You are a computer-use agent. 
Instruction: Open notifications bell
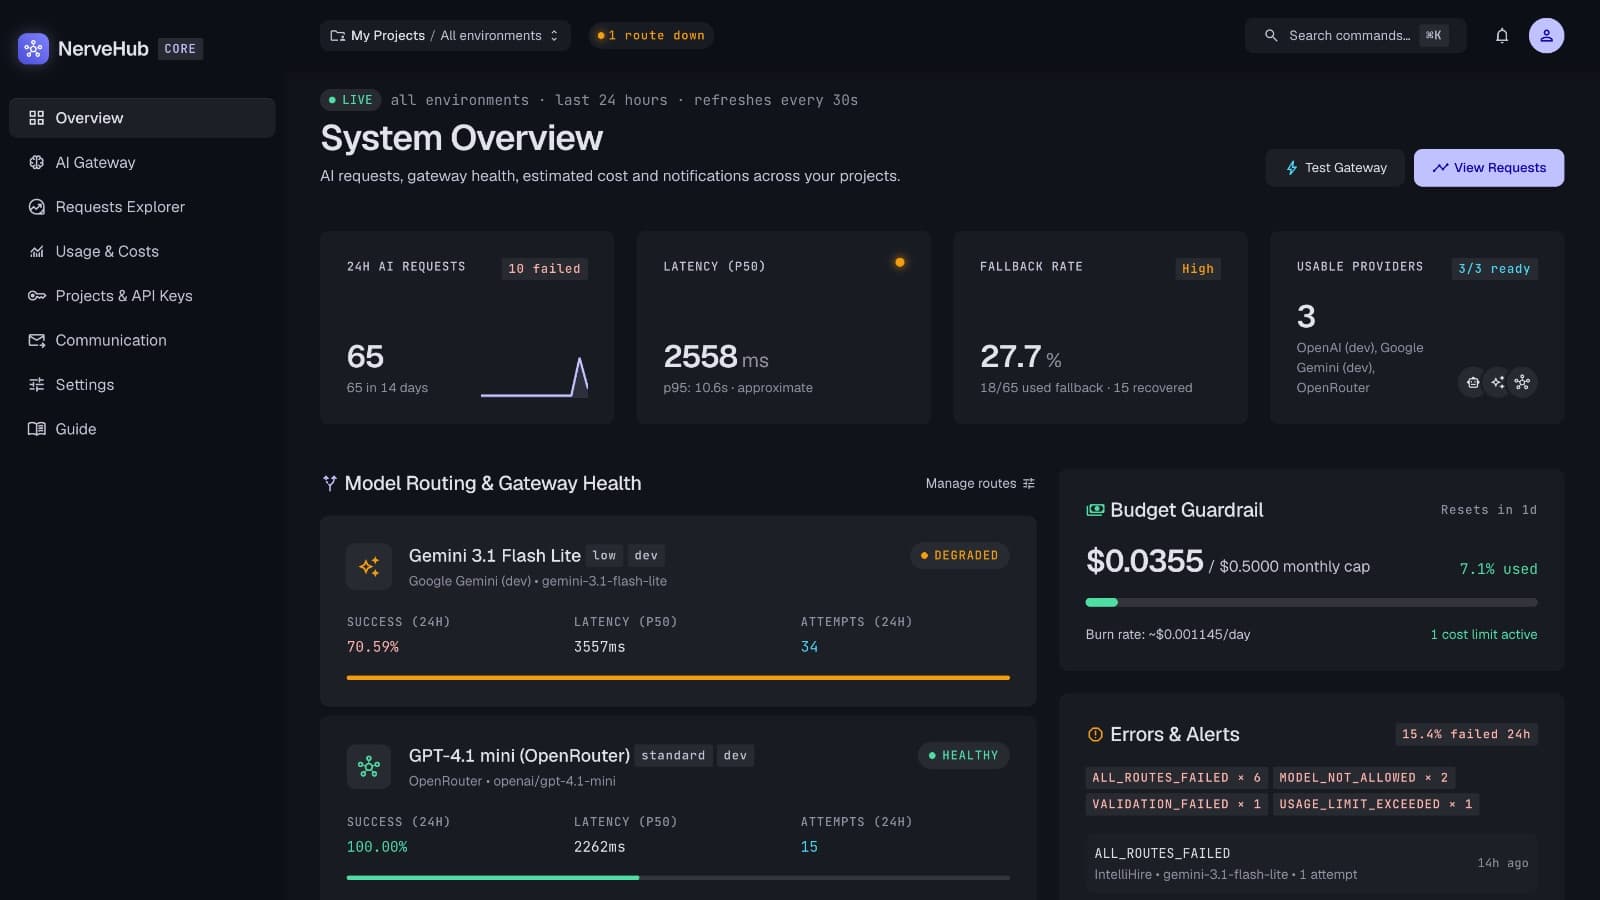pyautogui.click(x=1501, y=35)
